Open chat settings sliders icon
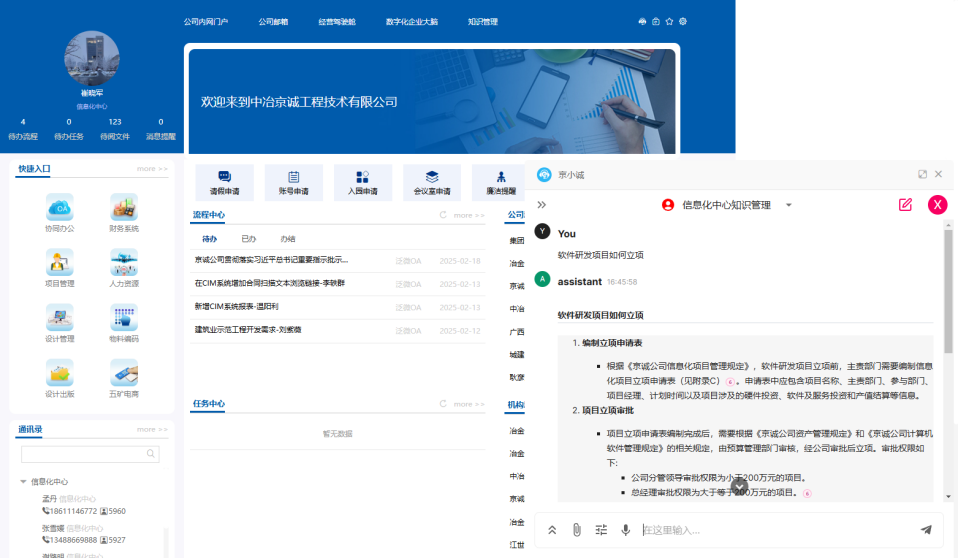 (601, 530)
